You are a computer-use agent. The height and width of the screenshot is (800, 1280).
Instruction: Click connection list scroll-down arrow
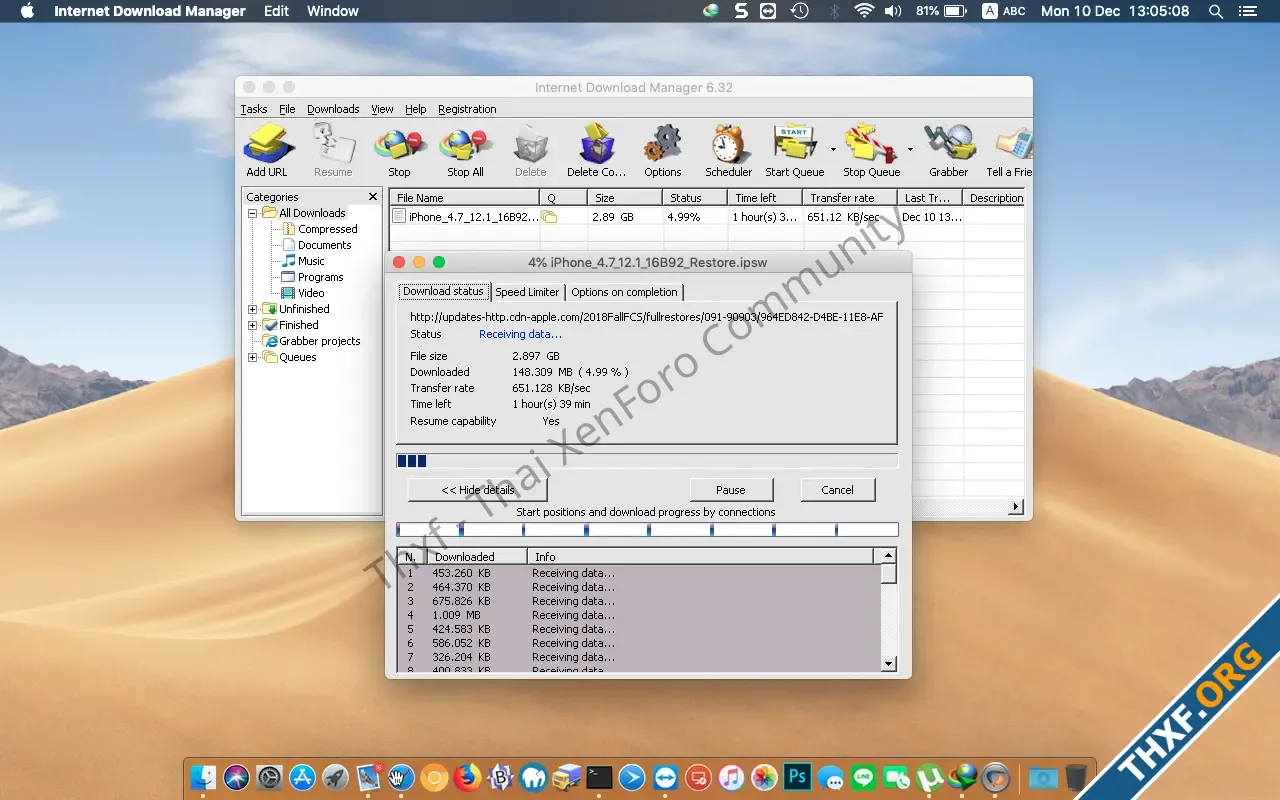tap(888, 663)
